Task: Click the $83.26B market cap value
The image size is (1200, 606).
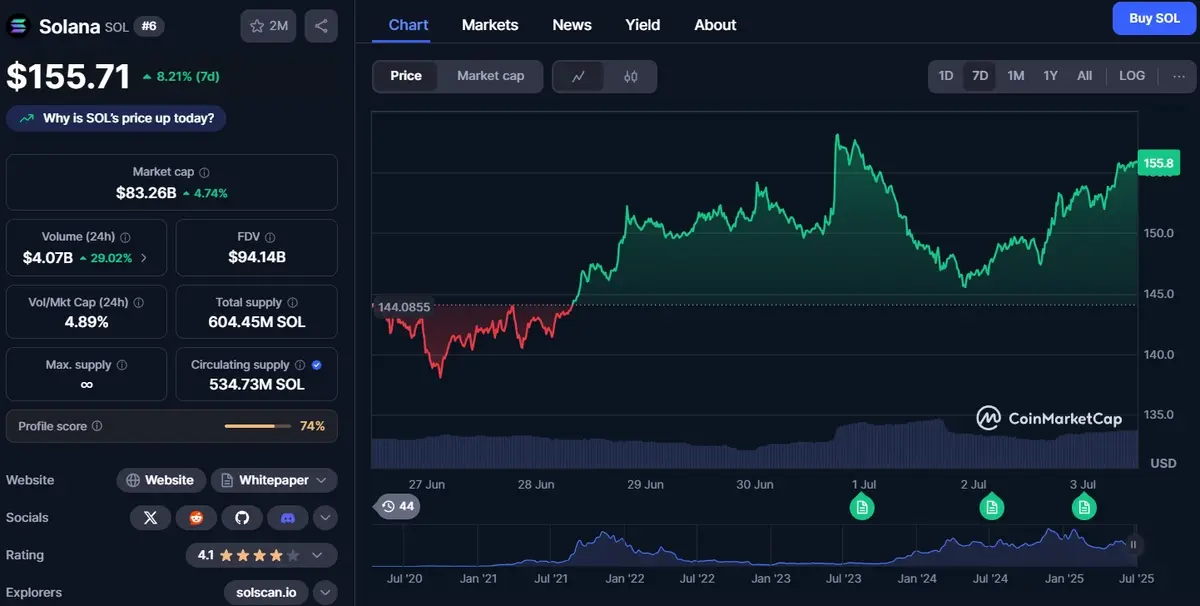Action: [146, 193]
